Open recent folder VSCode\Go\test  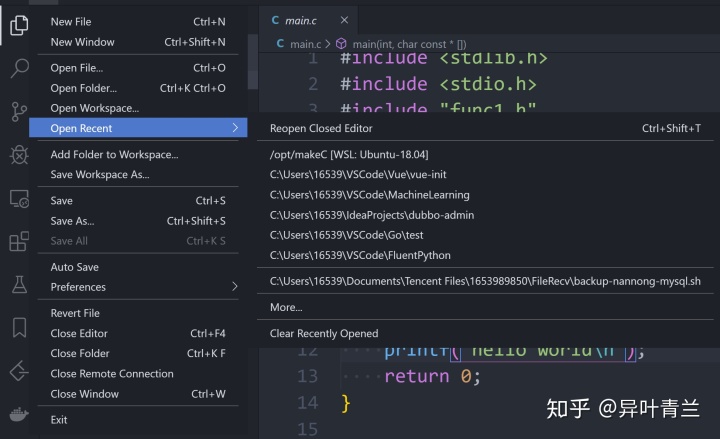[485, 235]
